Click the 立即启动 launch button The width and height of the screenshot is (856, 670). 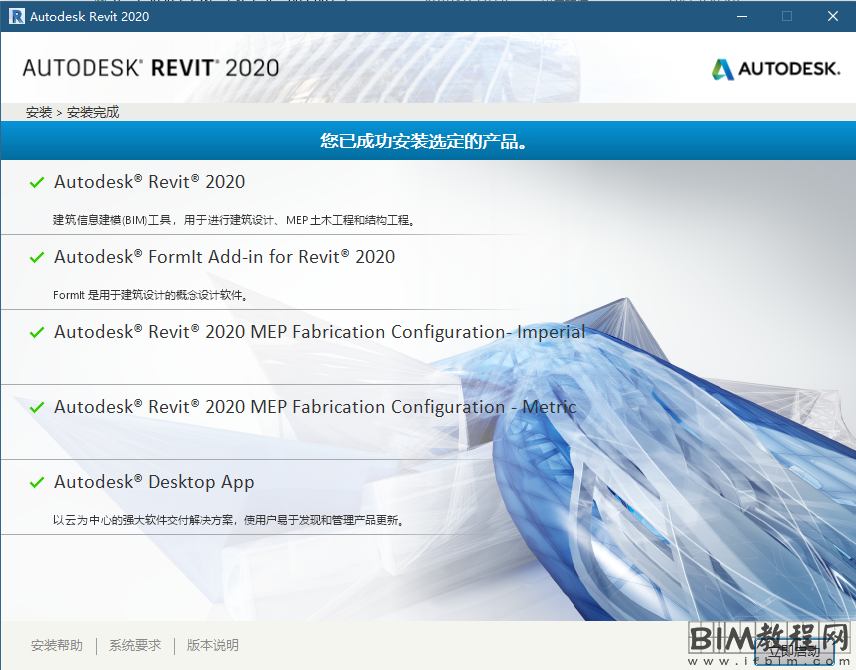pyautogui.click(x=795, y=650)
